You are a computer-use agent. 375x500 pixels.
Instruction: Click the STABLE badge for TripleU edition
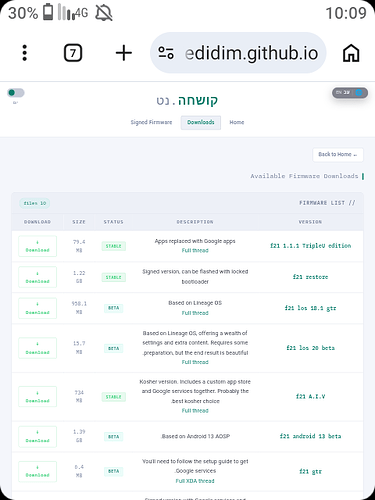(x=114, y=246)
